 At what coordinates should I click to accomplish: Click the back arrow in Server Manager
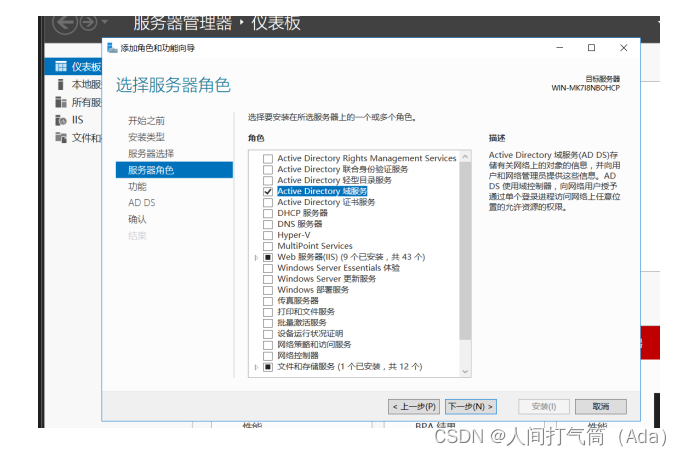(x=65, y=23)
